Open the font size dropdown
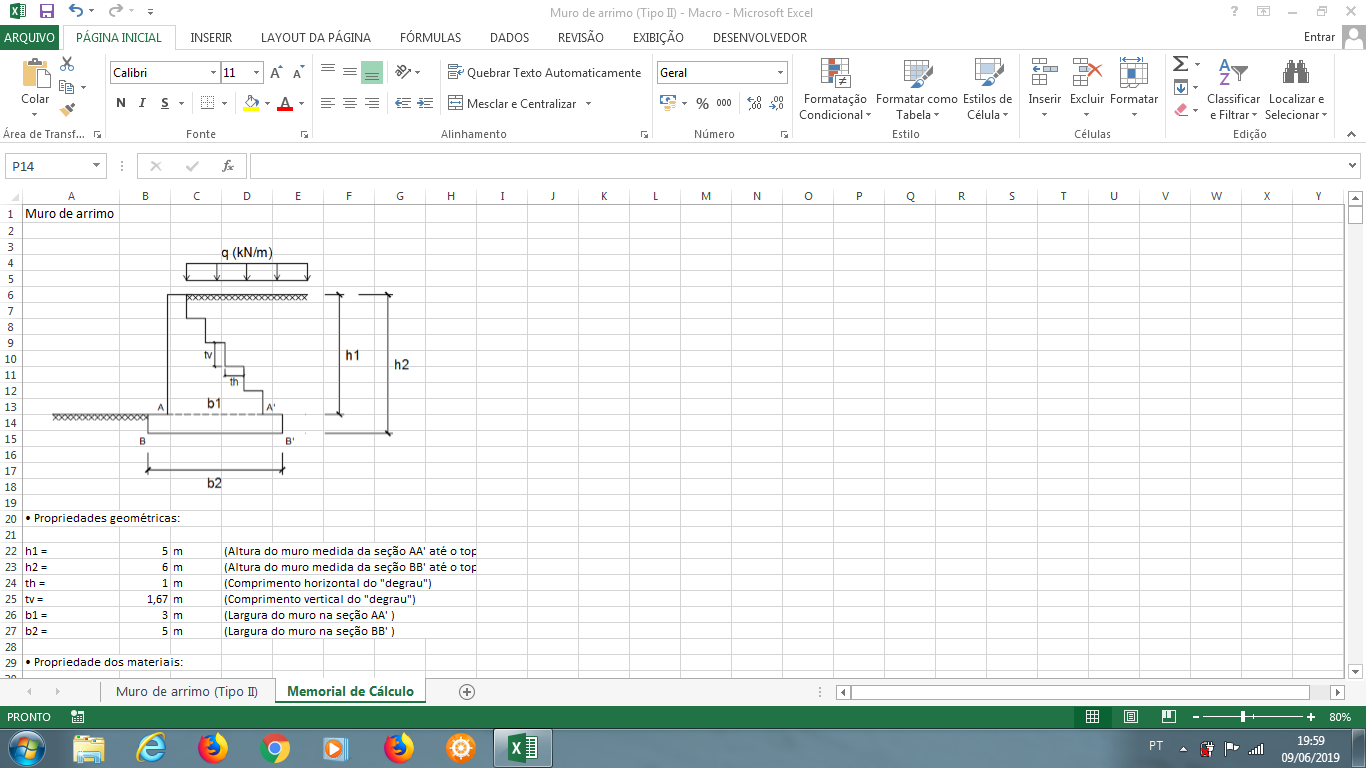Viewport: 1366px width, 768px height. [x=257, y=73]
